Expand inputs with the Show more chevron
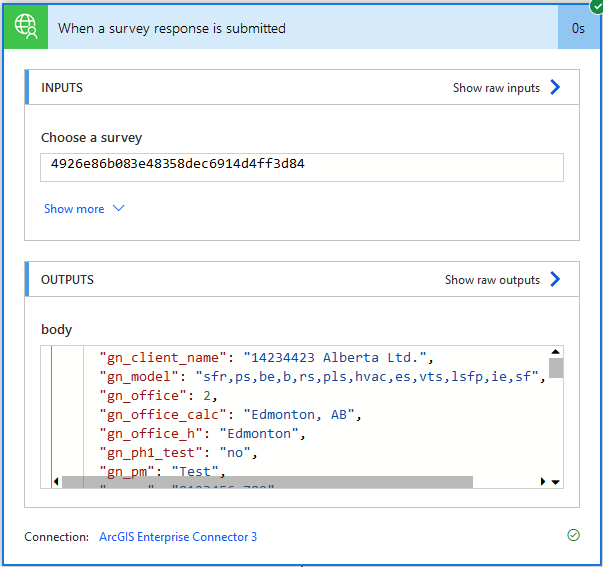 tap(119, 209)
